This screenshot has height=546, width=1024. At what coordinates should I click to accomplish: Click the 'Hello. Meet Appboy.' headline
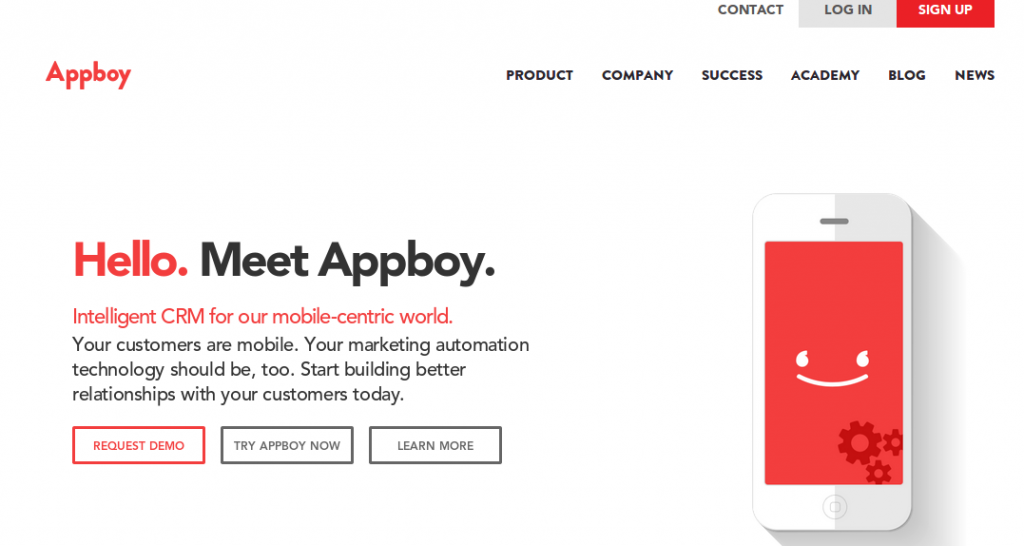coord(284,261)
